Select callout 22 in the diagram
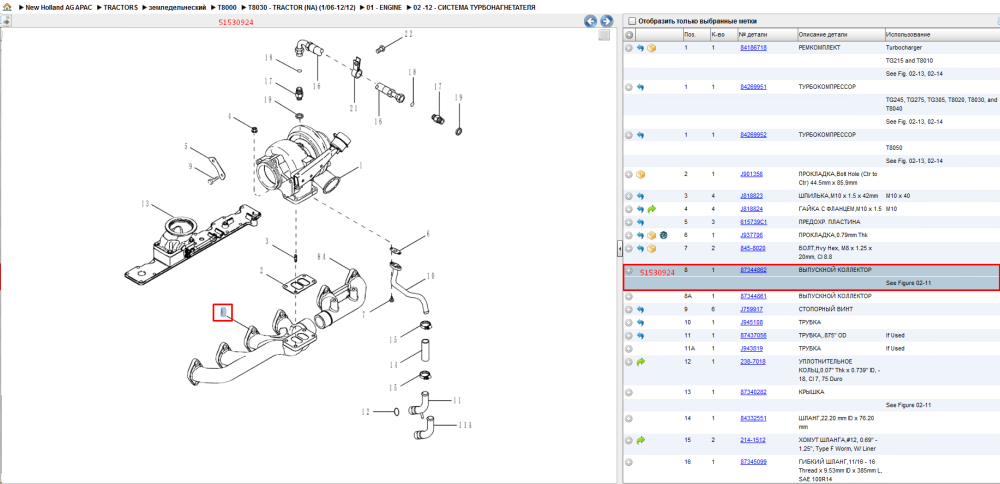The width and height of the screenshot is (1000, 484). coord(408,33)
